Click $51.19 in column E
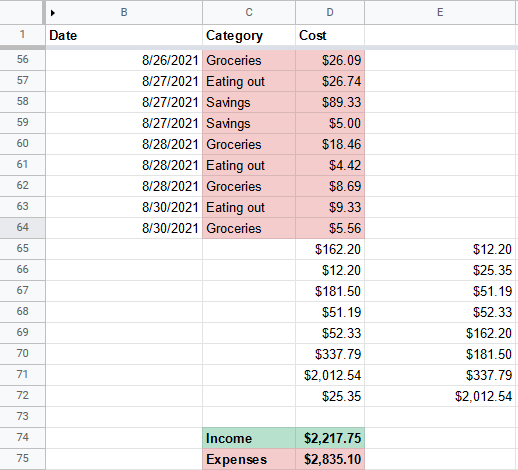518x470 pixels. click(440, 291)
